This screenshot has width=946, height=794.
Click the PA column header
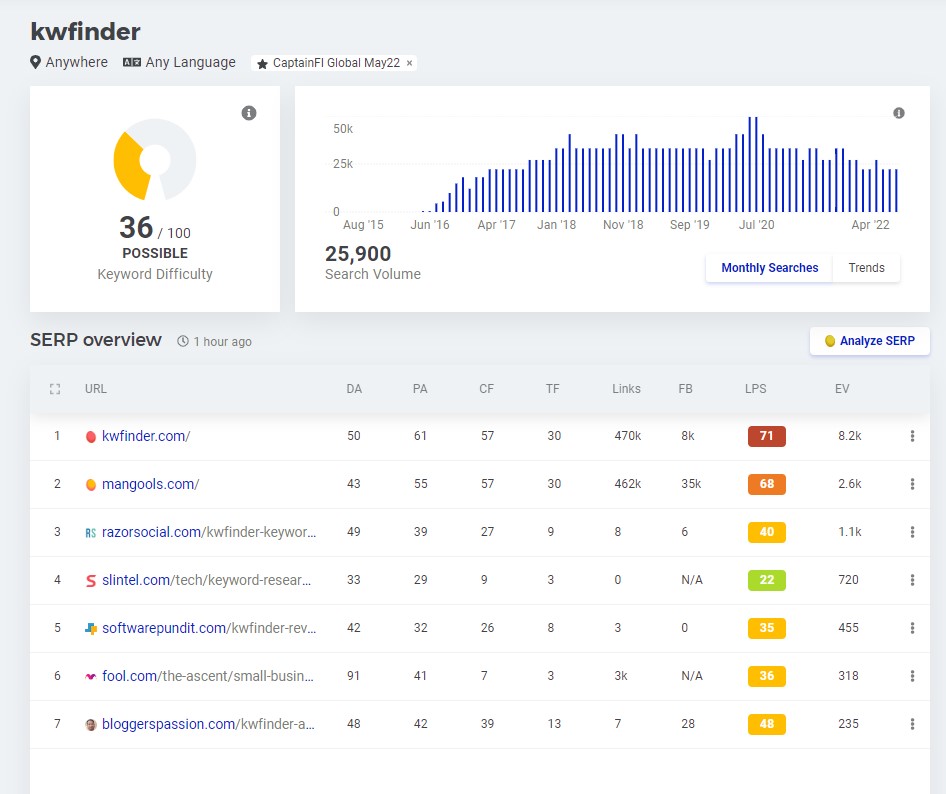420,389
